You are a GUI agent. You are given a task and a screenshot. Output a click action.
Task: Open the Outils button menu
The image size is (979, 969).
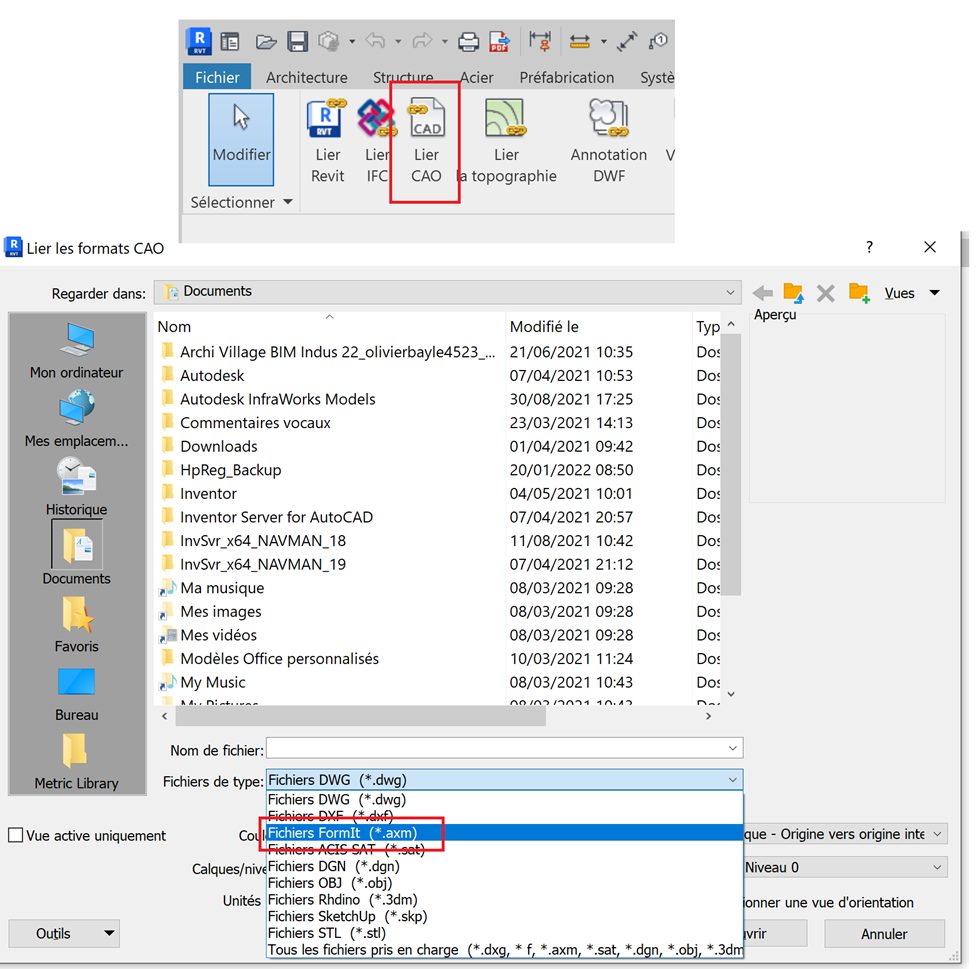[x=64, y=933]
